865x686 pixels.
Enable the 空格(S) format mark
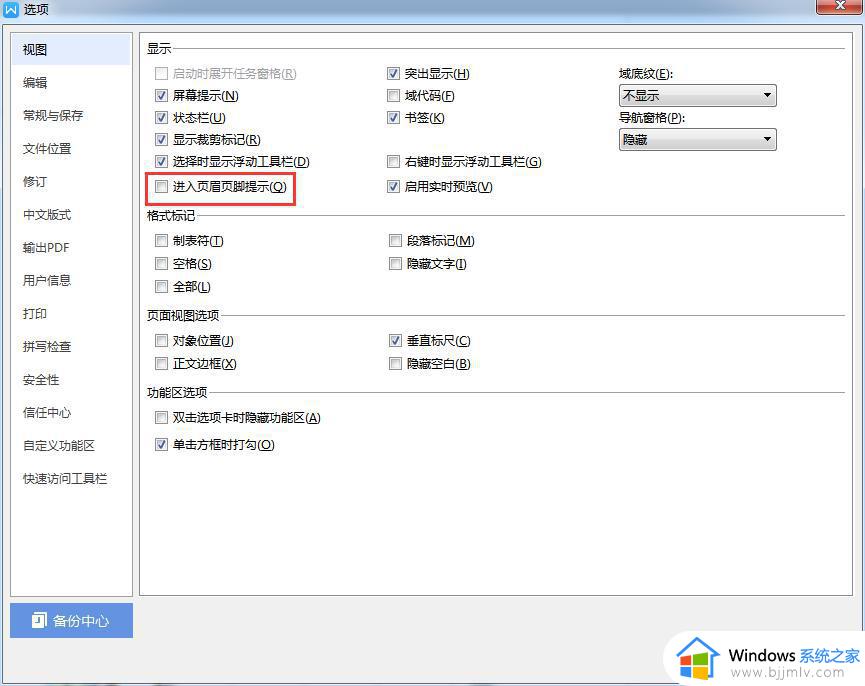click(161, 264)
